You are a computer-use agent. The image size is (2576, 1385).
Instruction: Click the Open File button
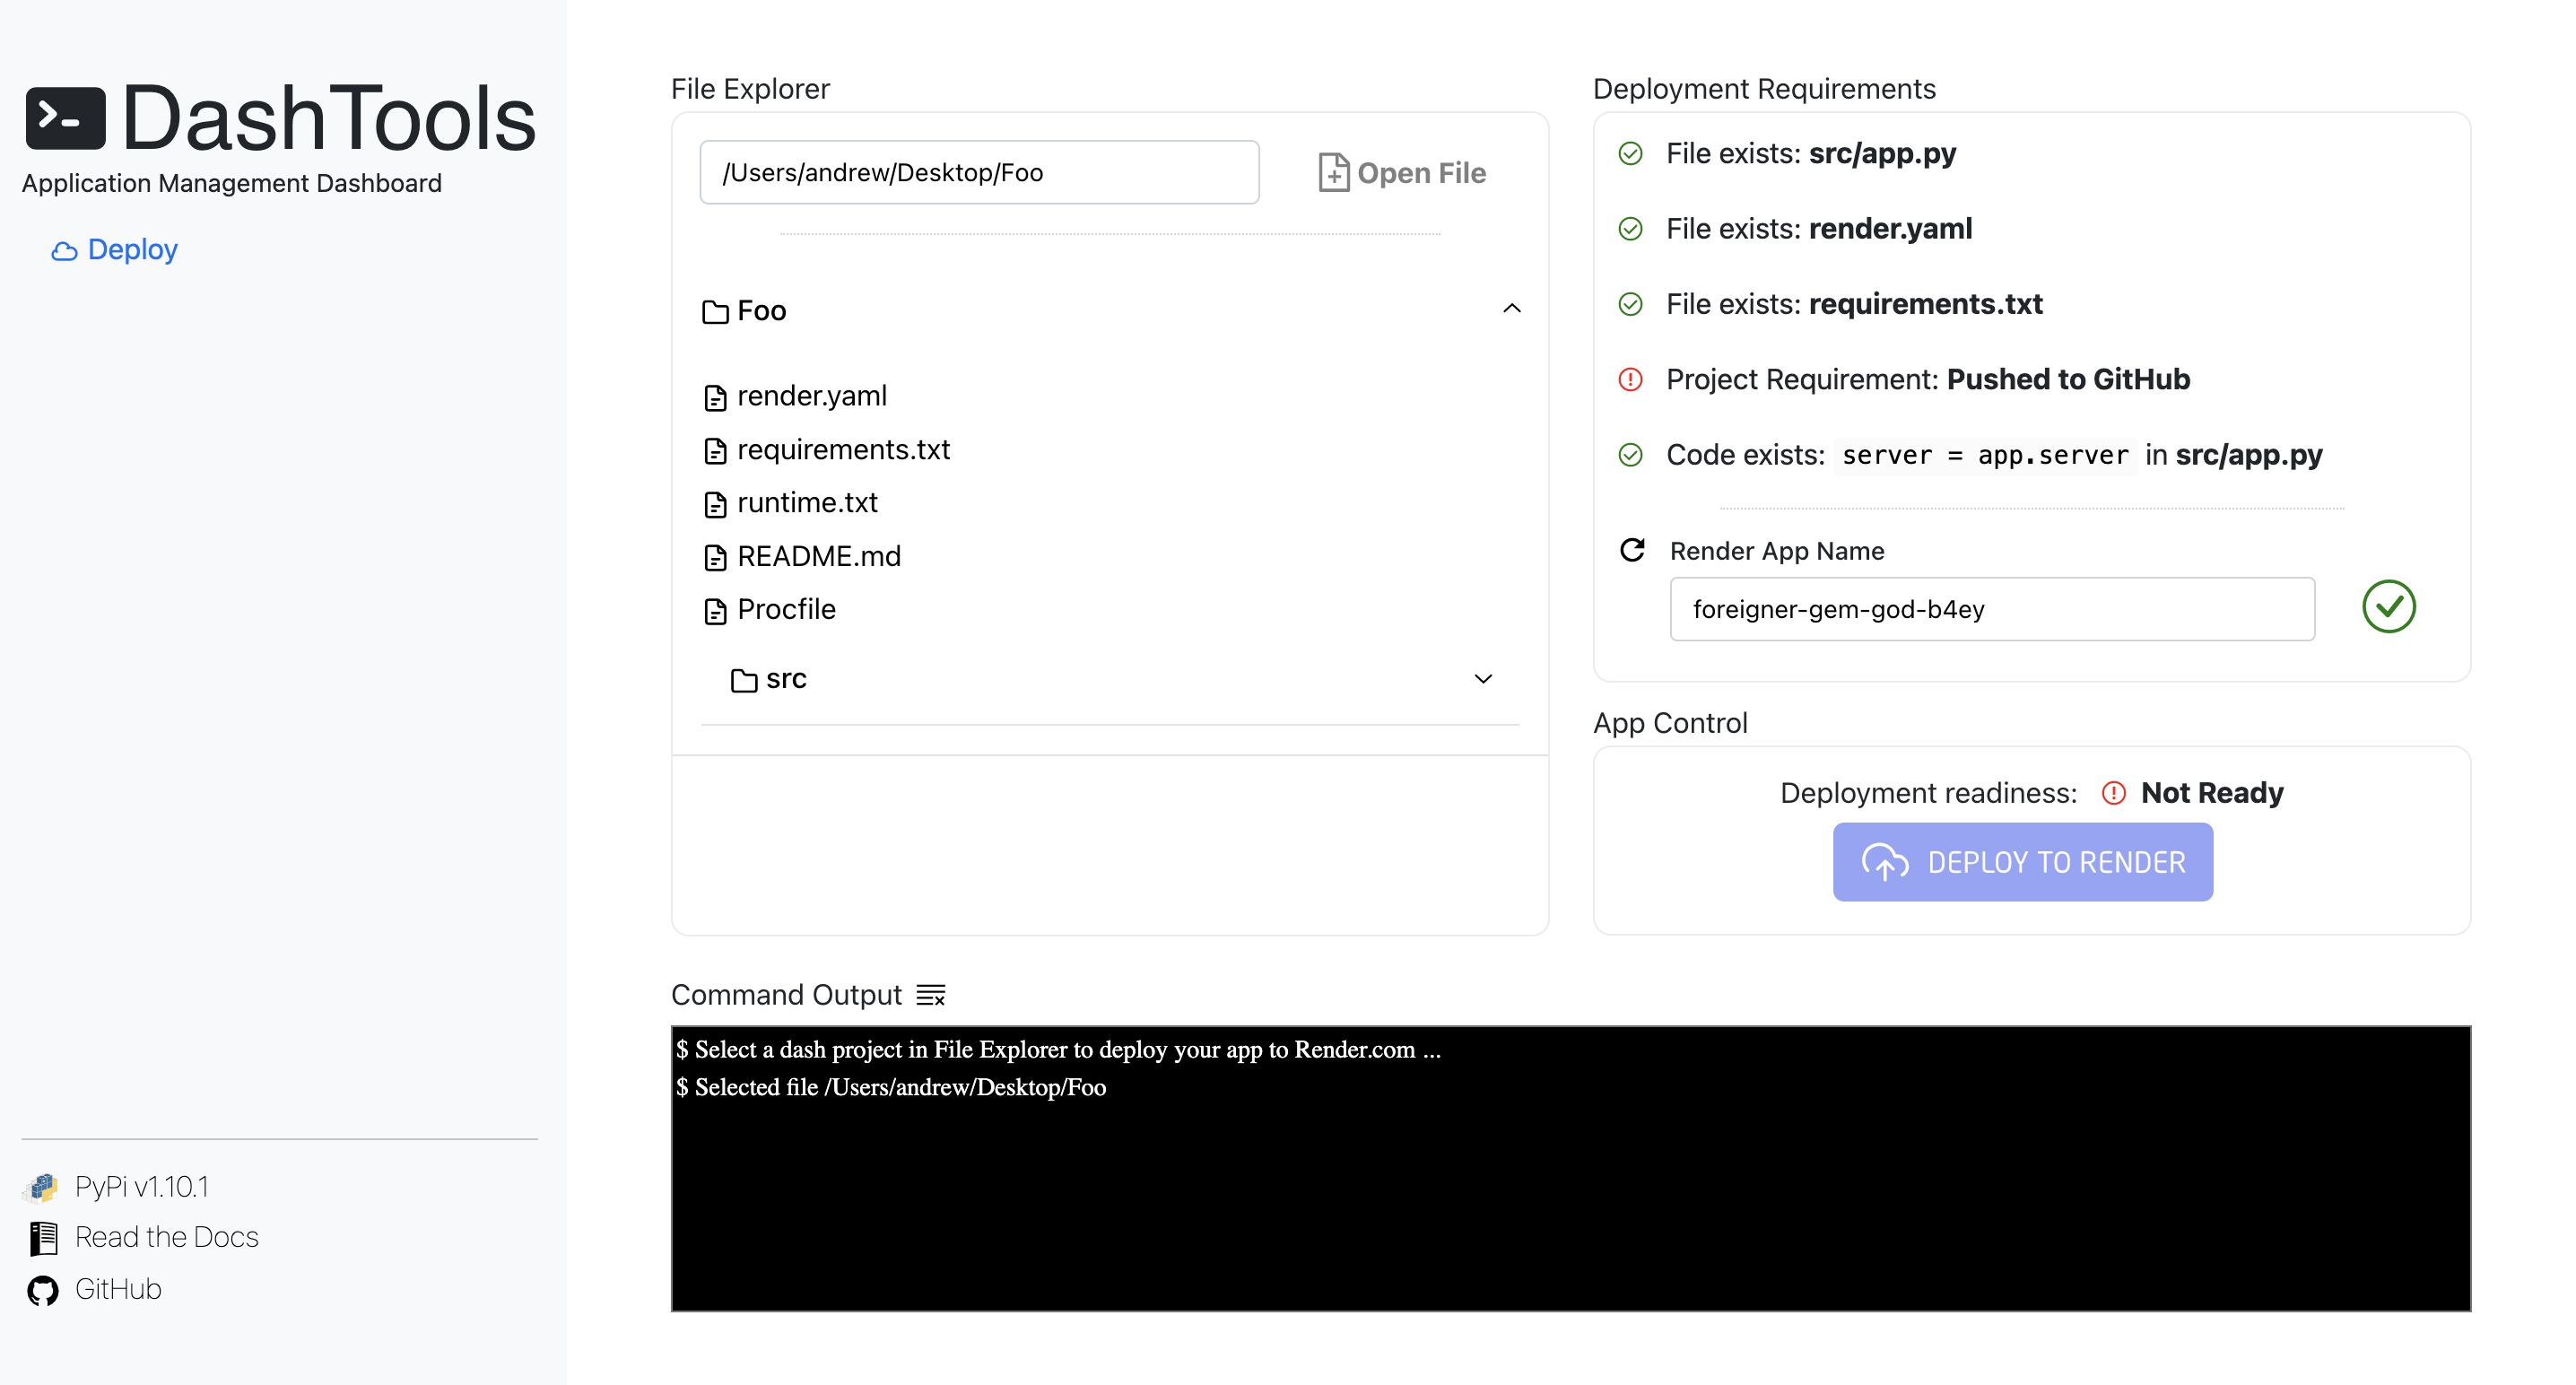1402,173
